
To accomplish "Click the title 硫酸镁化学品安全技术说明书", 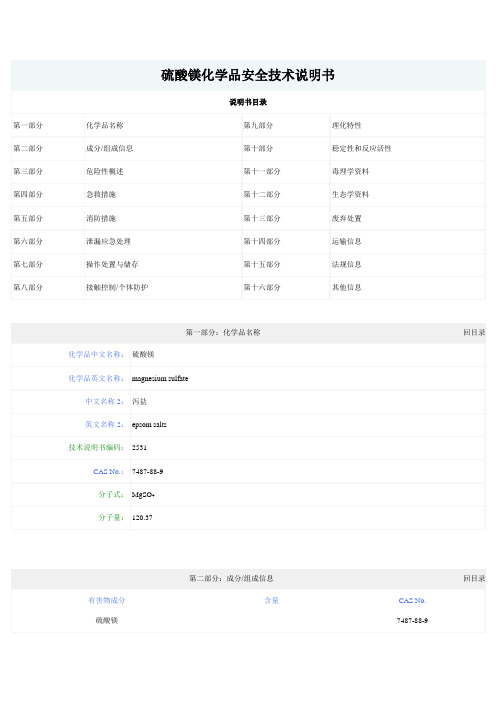I will point(248,75).
